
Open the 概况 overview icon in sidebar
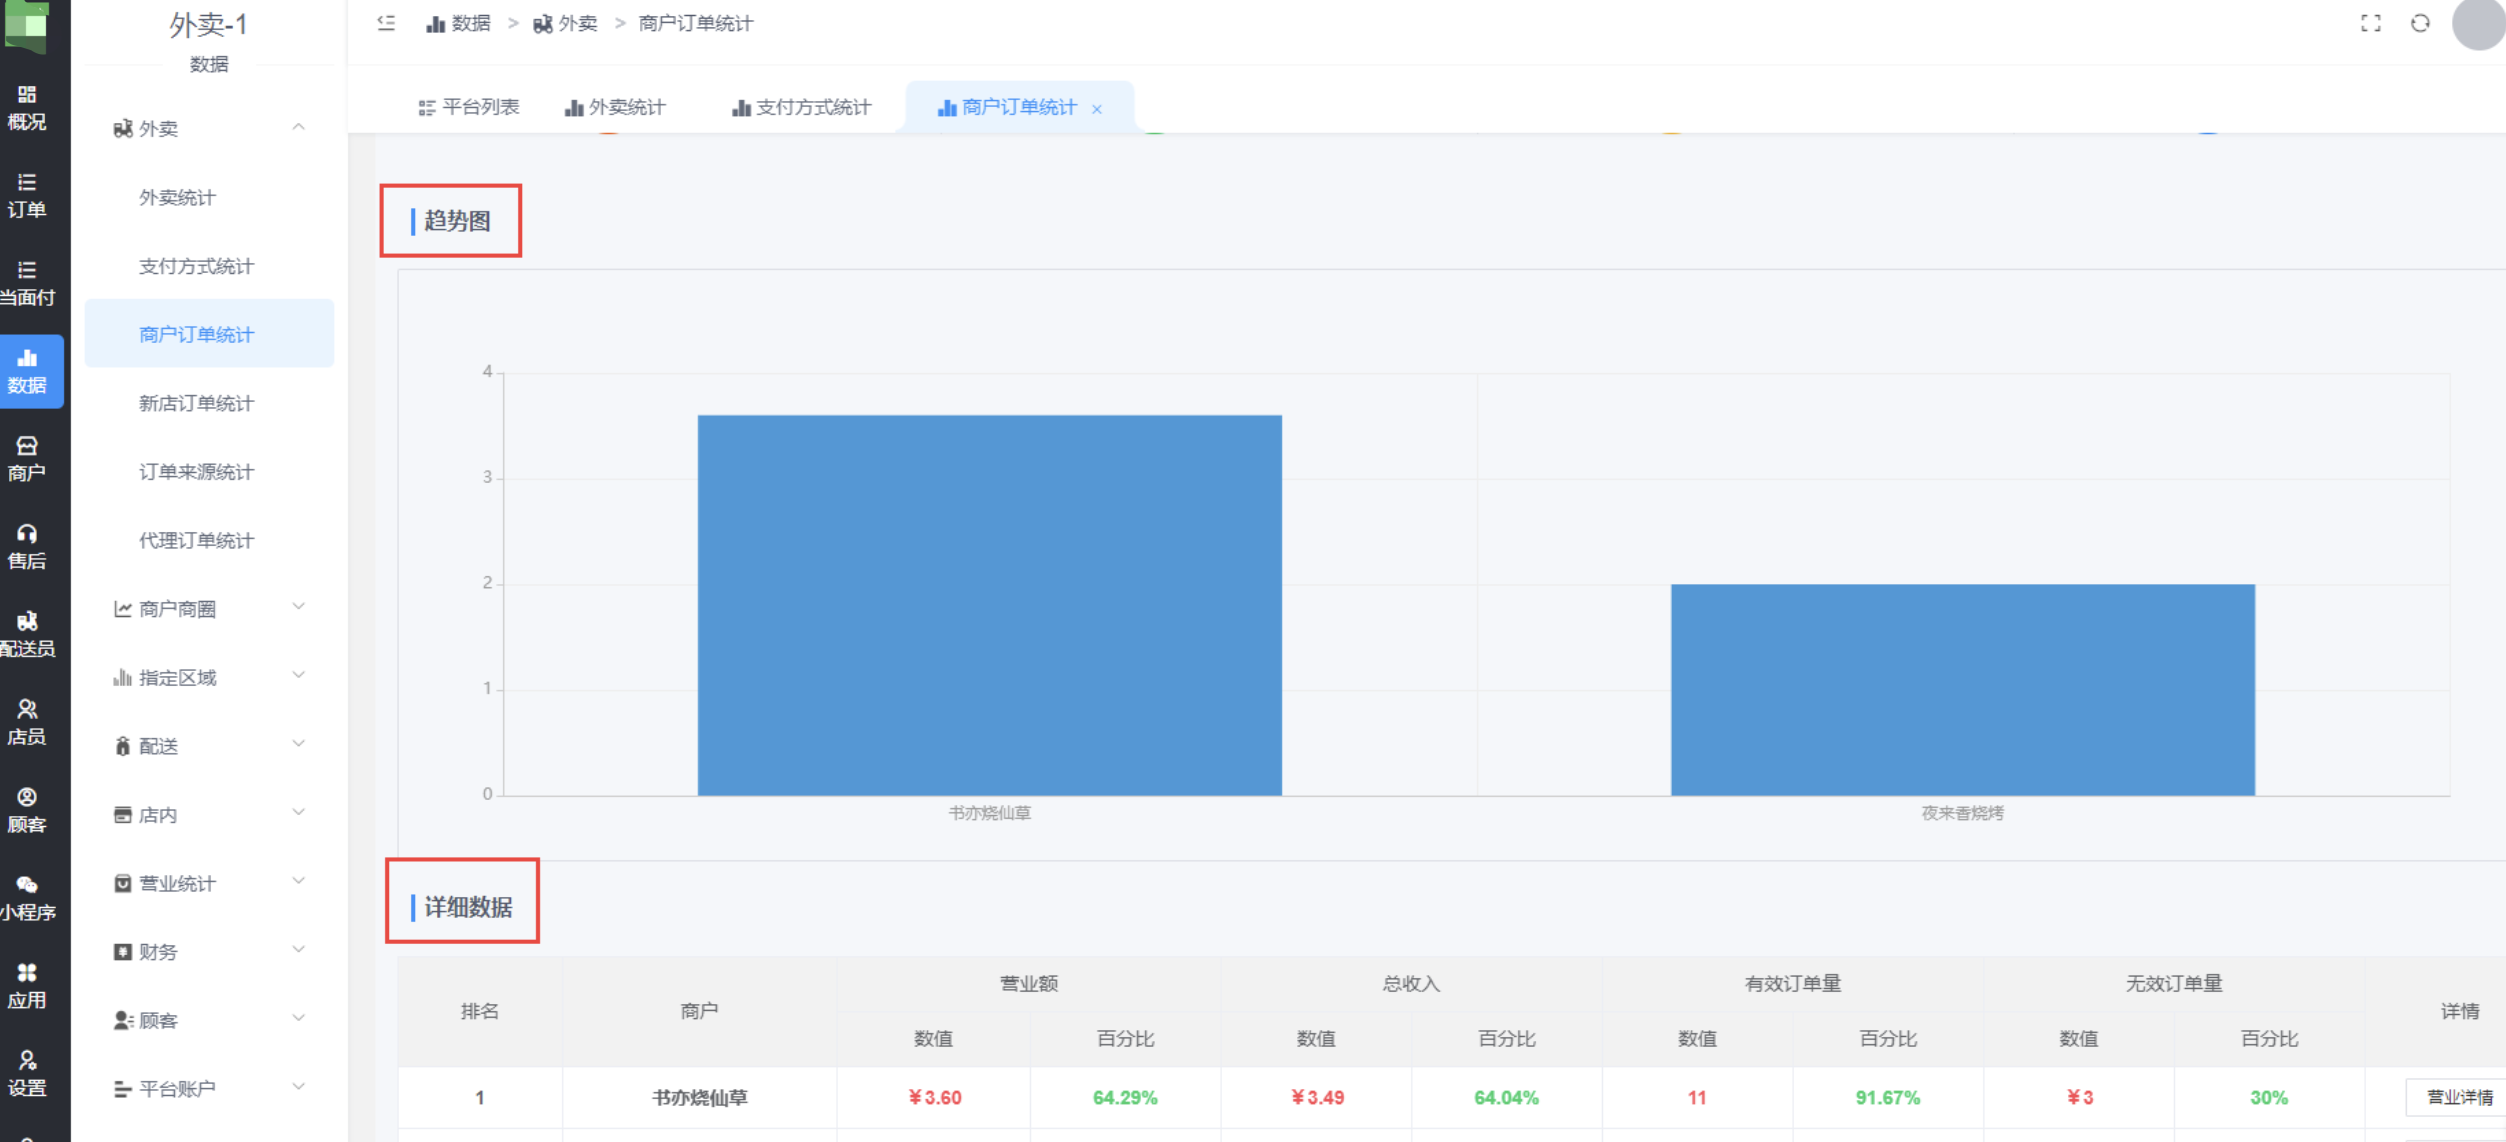coord(27,108)
